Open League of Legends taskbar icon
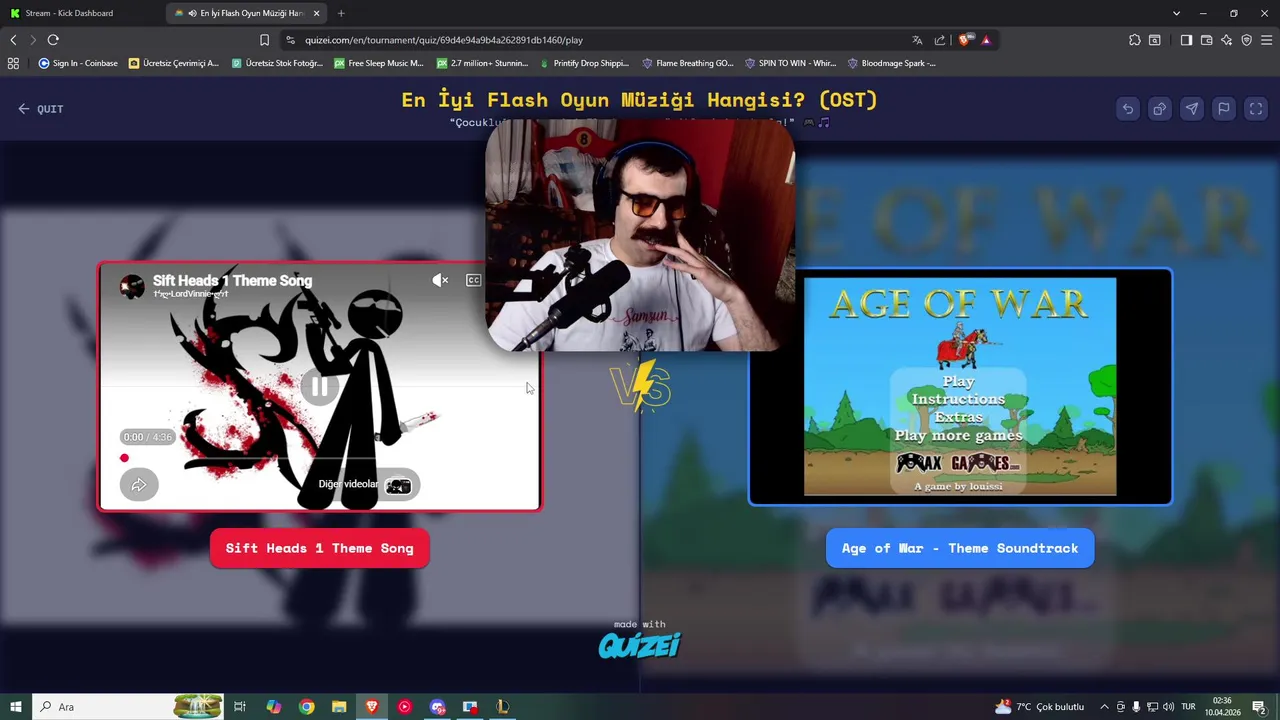The height and width of the screenshot is (720, 1280). 503,707
